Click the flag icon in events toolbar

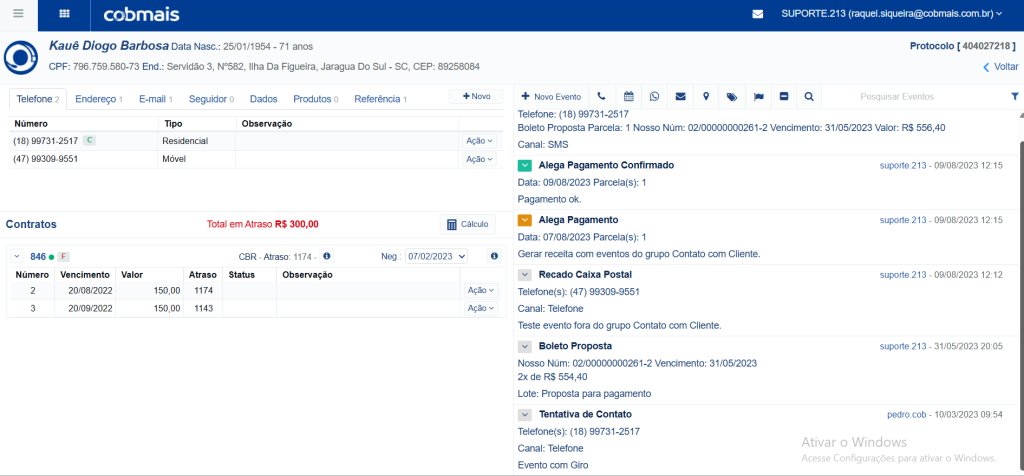click(x=758, y=97)
